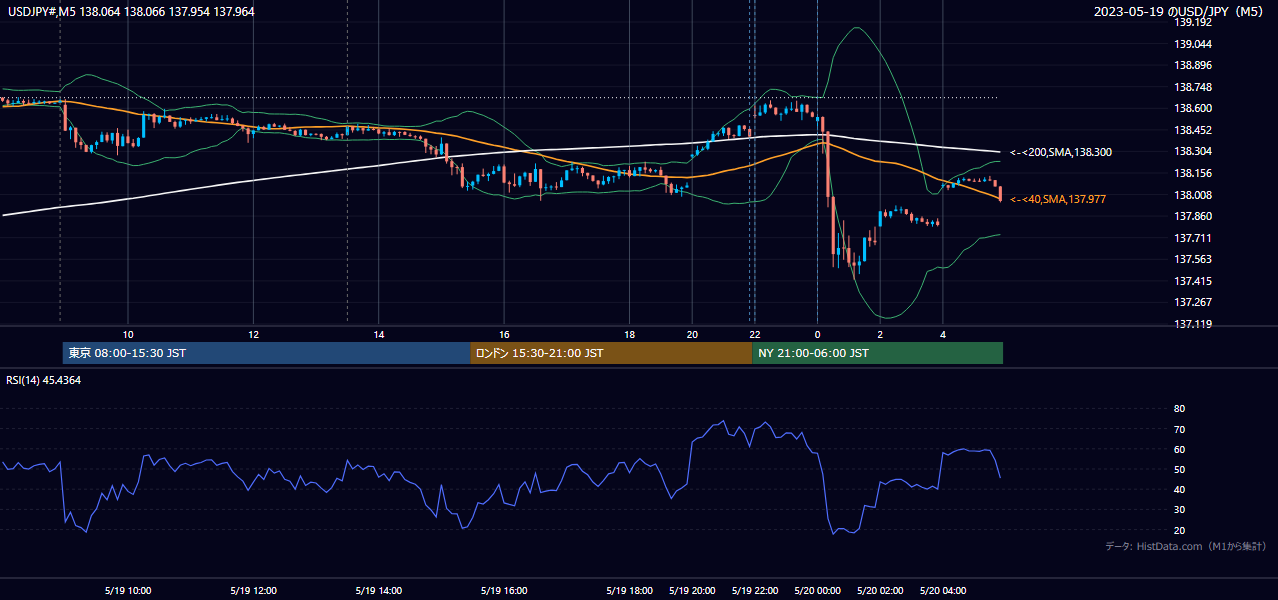Click price axis label 138.896
This screenshot has width=1278, height=600.
coord(1193,65)
